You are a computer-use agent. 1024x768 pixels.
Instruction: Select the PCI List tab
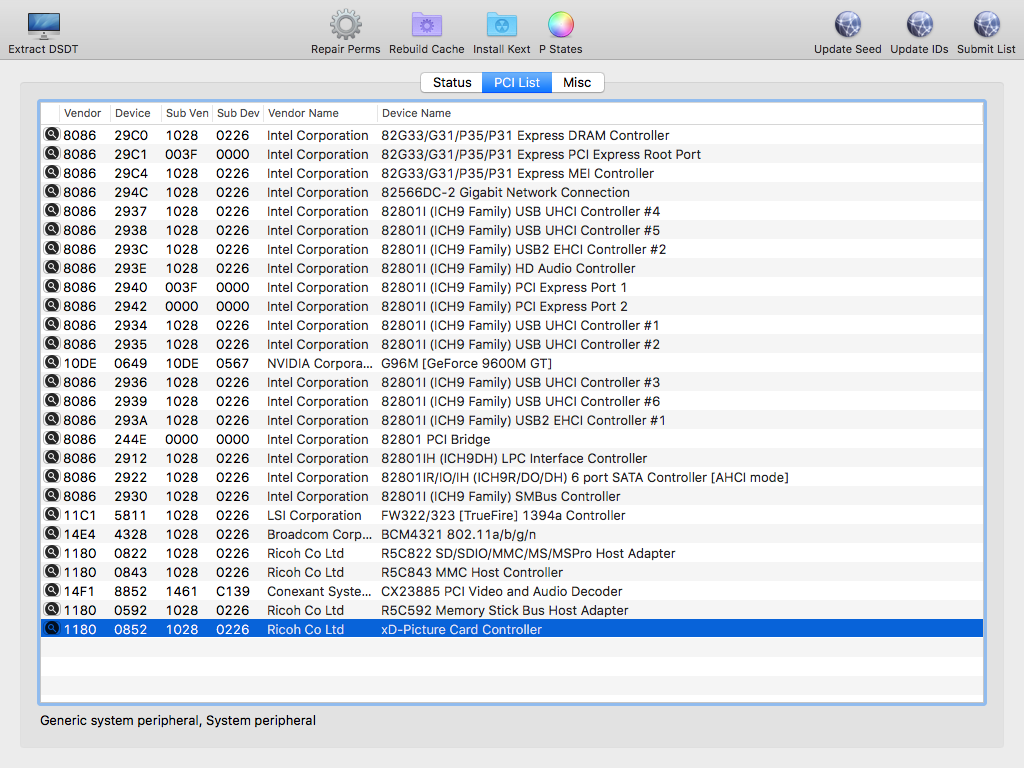coord(517,82)
